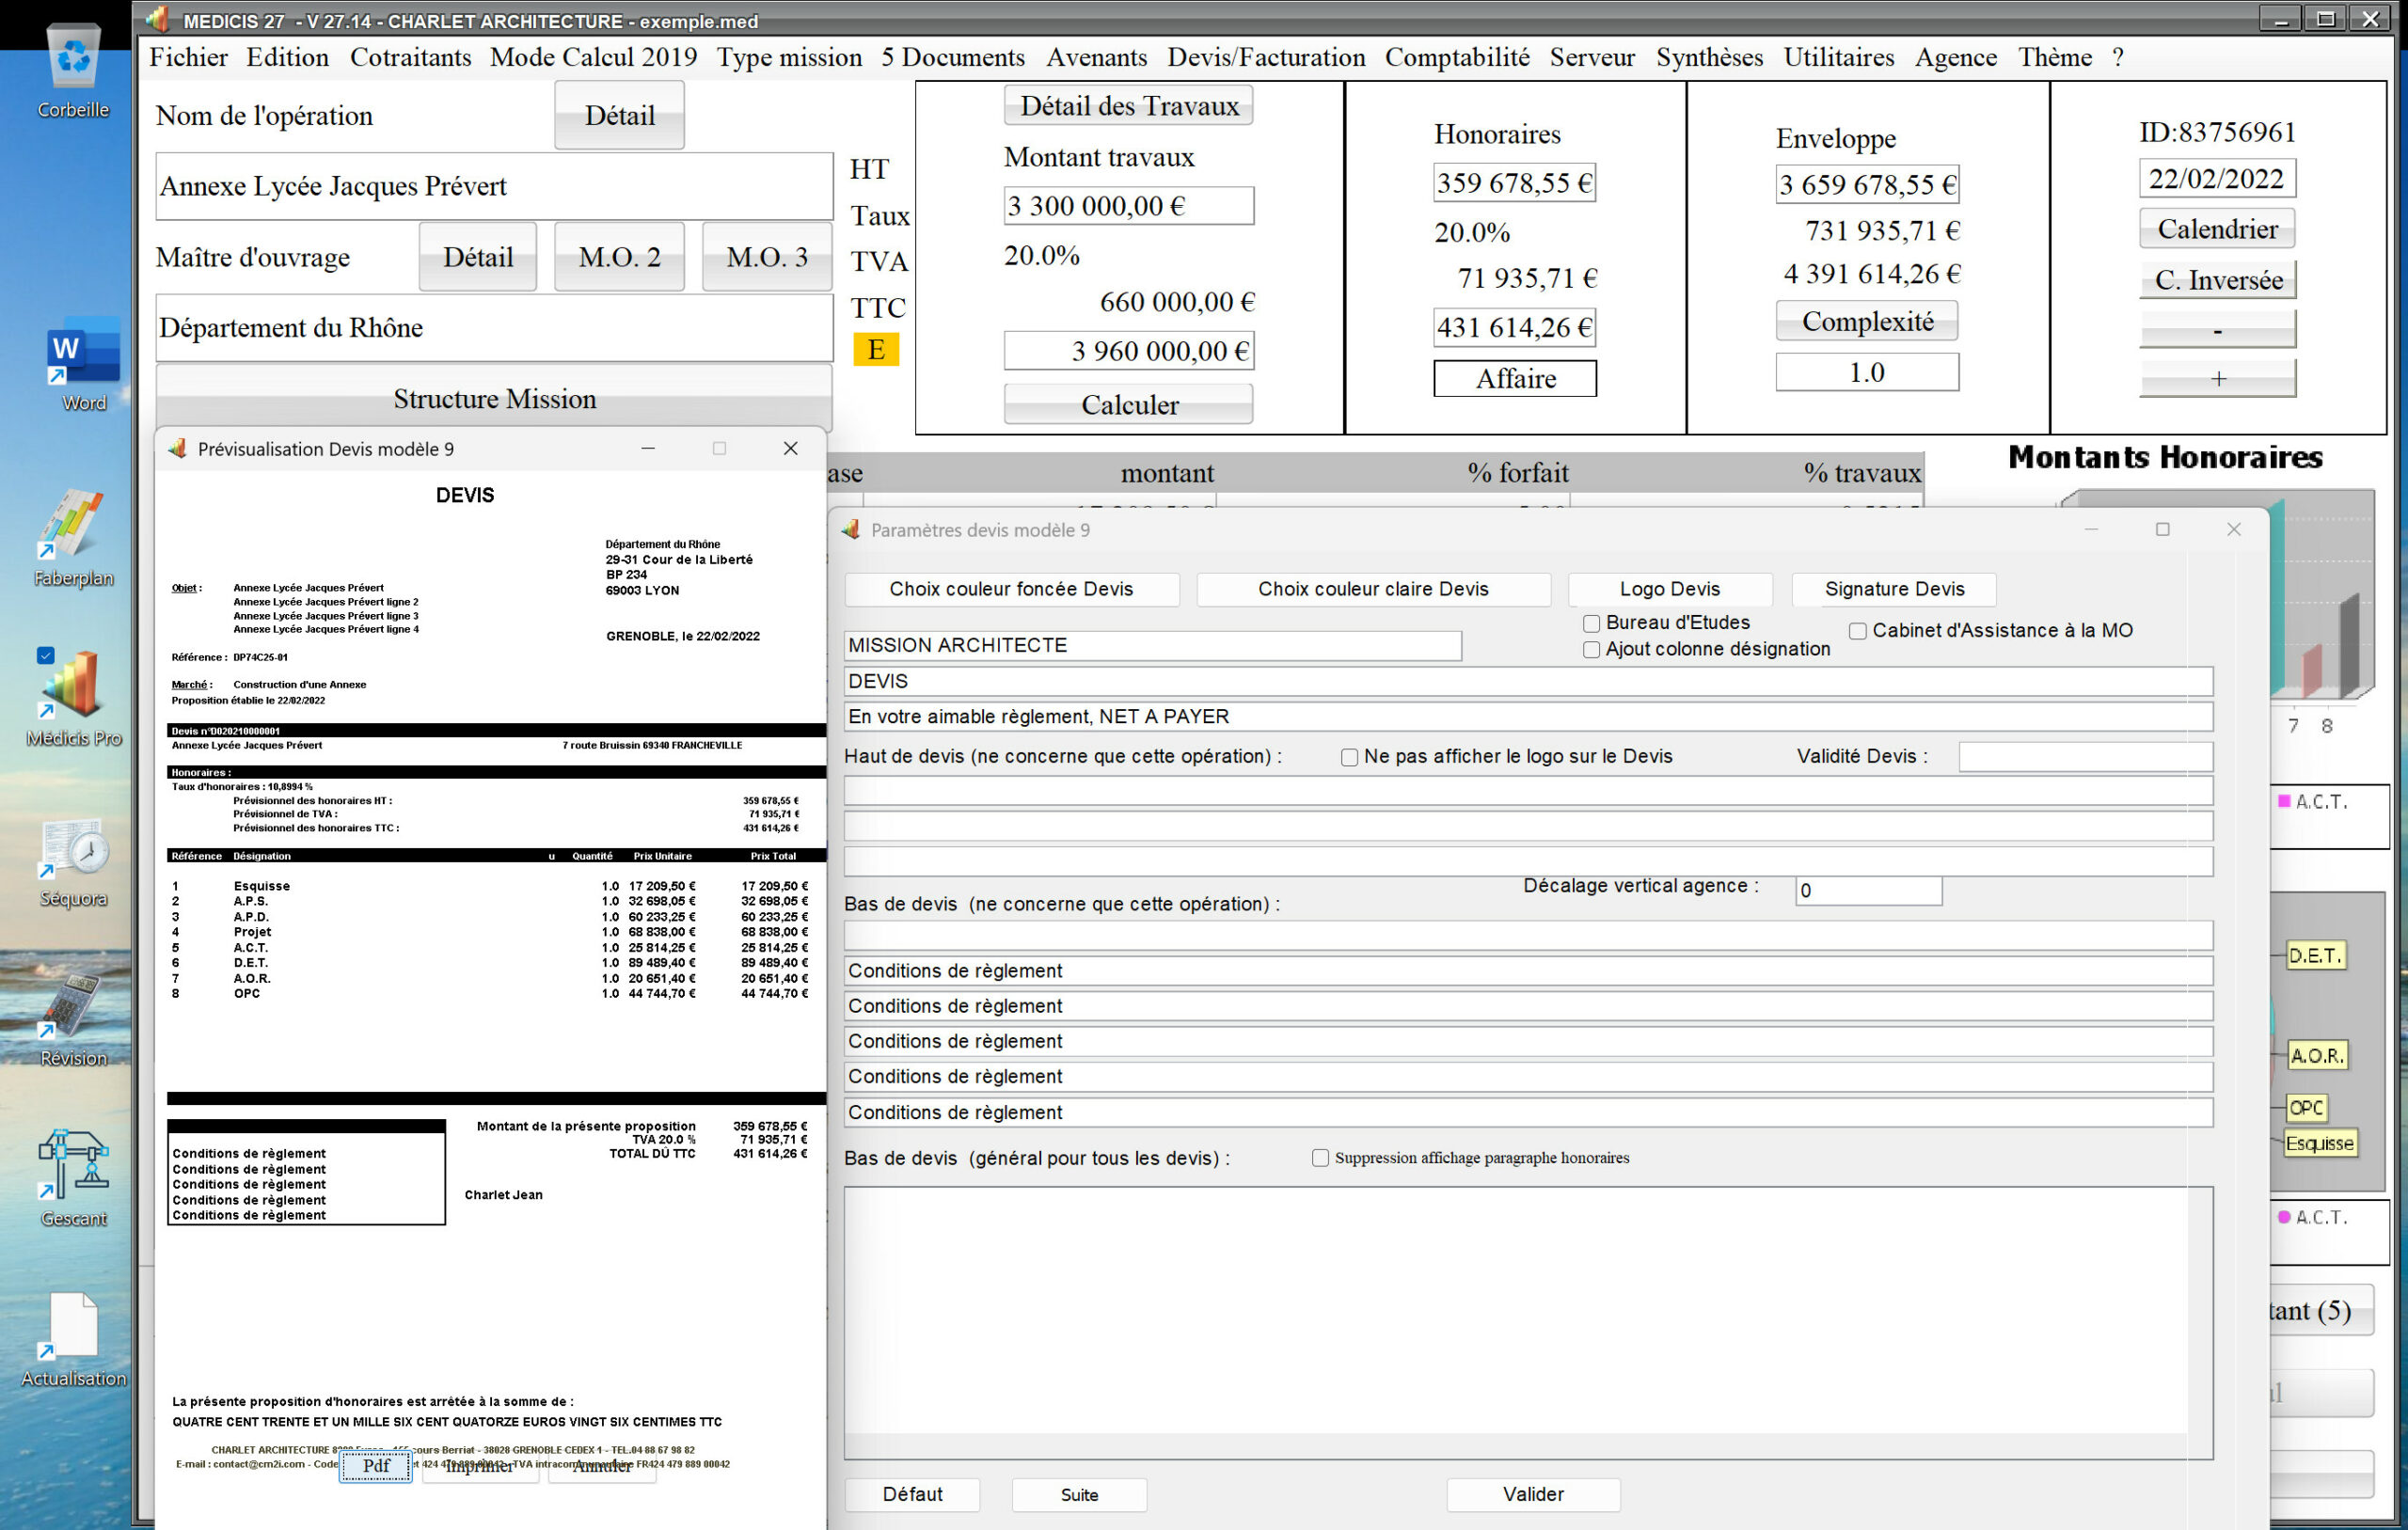Screen dimensions: 2408x1530
Task: Open the Actualisation desktop shortcut
Action: tap(72, 1326)
